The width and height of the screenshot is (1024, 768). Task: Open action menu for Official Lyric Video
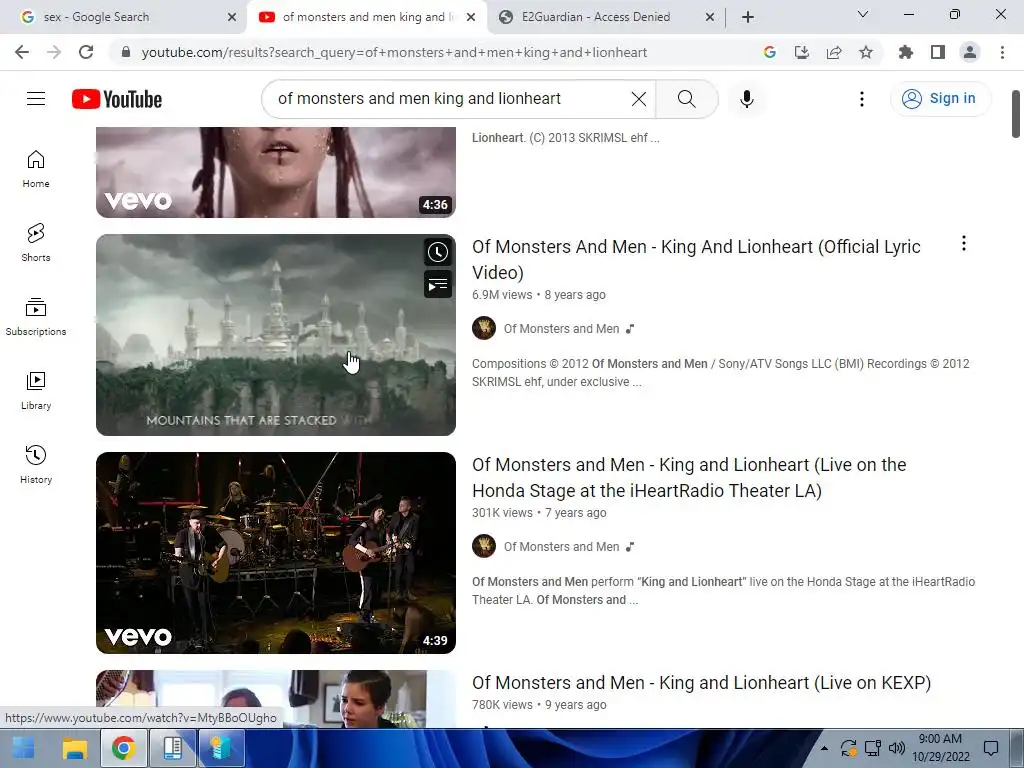(963, 244)
